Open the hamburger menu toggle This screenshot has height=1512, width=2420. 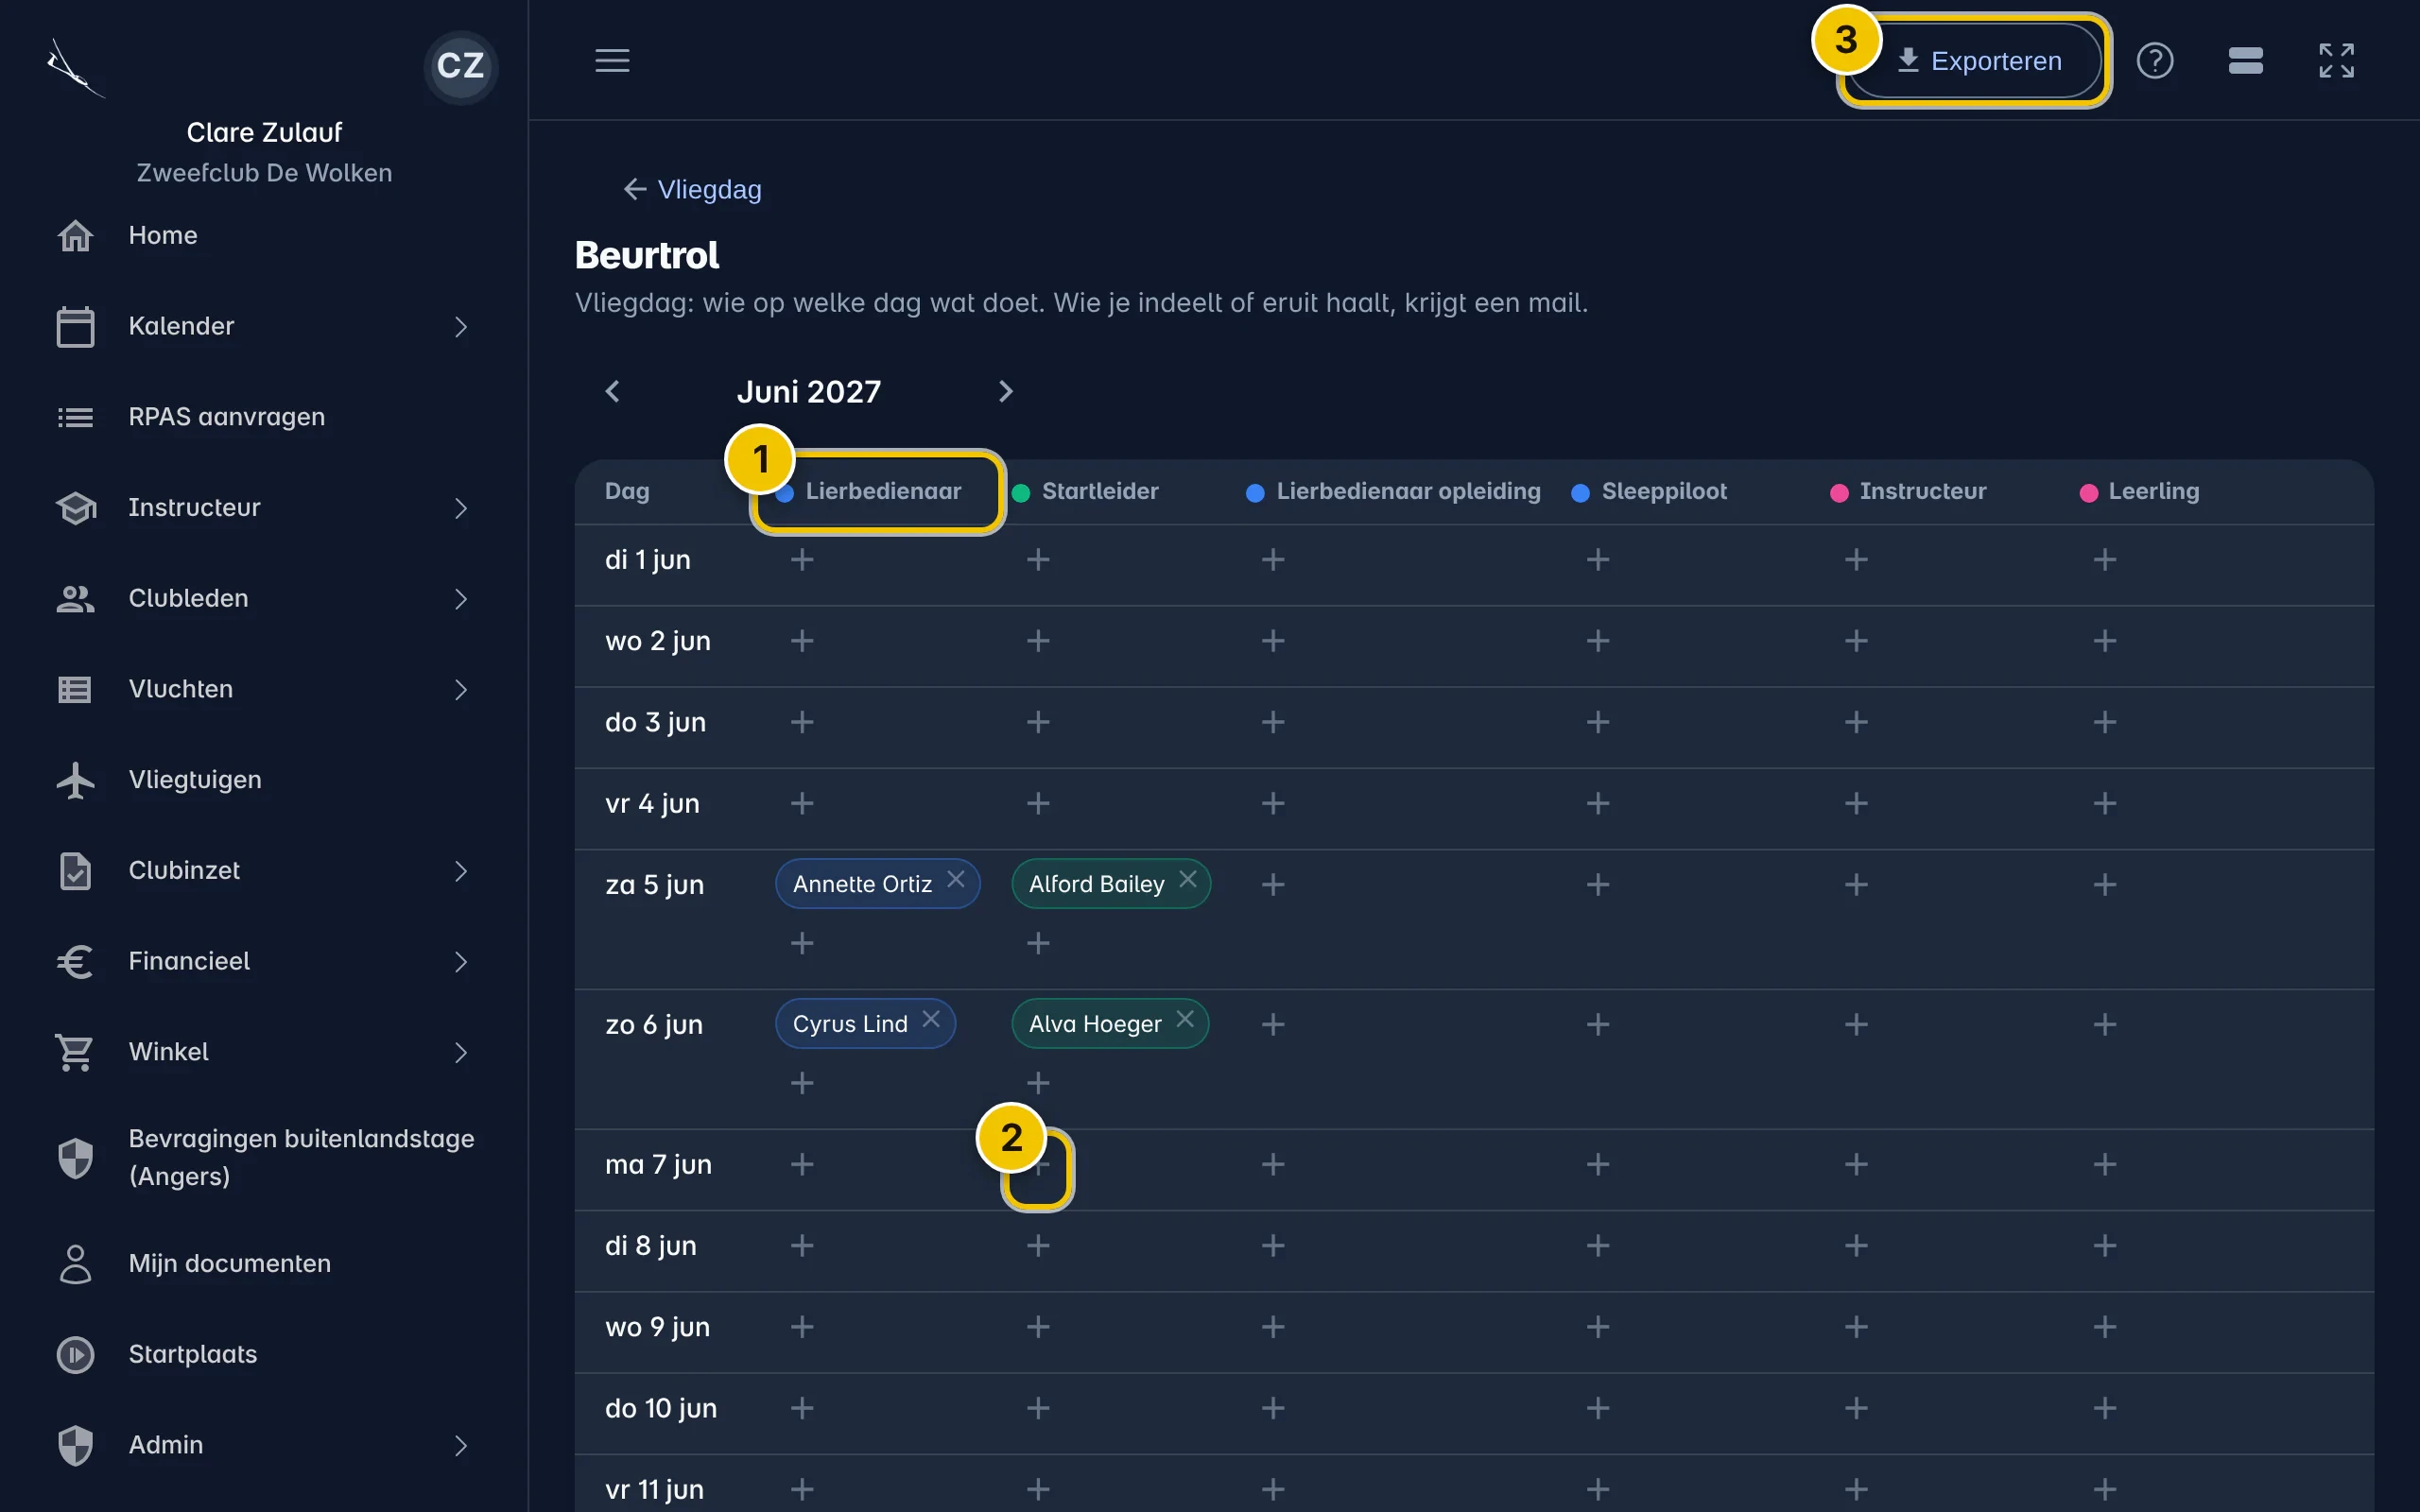click(612, 60)
